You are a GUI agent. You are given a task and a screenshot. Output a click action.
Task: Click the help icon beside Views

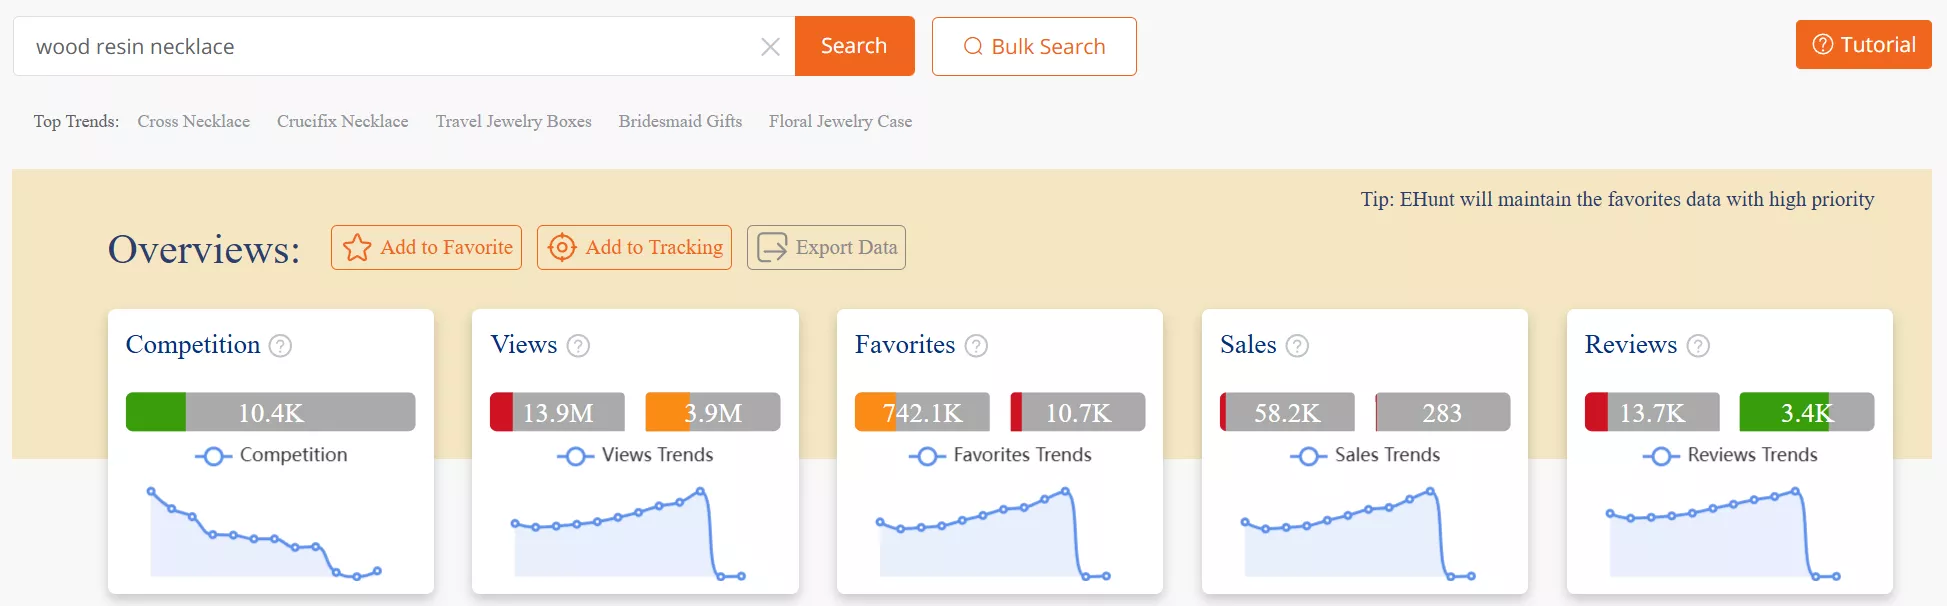(x=578, y=346)
